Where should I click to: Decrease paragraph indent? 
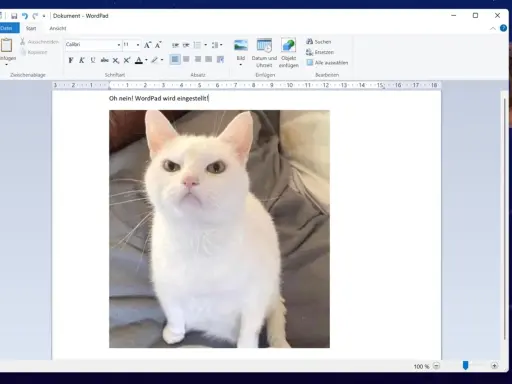coord(175,45)
